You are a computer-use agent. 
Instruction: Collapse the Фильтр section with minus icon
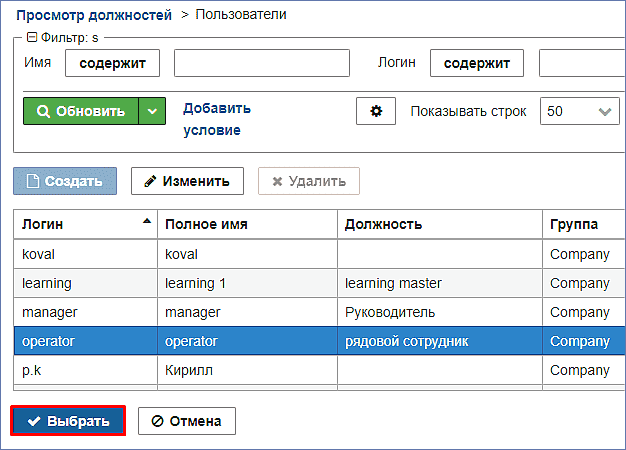[x=32, y=38]
